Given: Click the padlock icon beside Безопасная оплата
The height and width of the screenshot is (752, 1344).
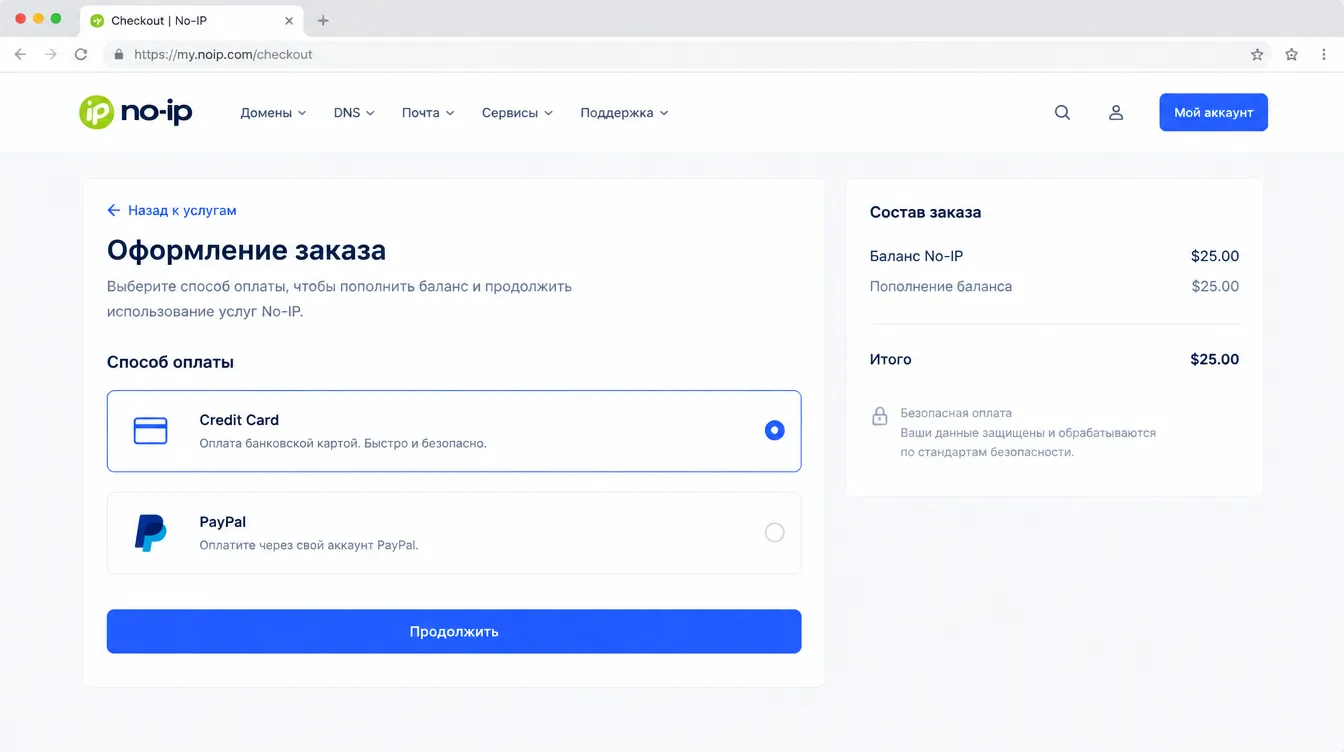Looking at the screenshot, I should click(x=880, y=416).
